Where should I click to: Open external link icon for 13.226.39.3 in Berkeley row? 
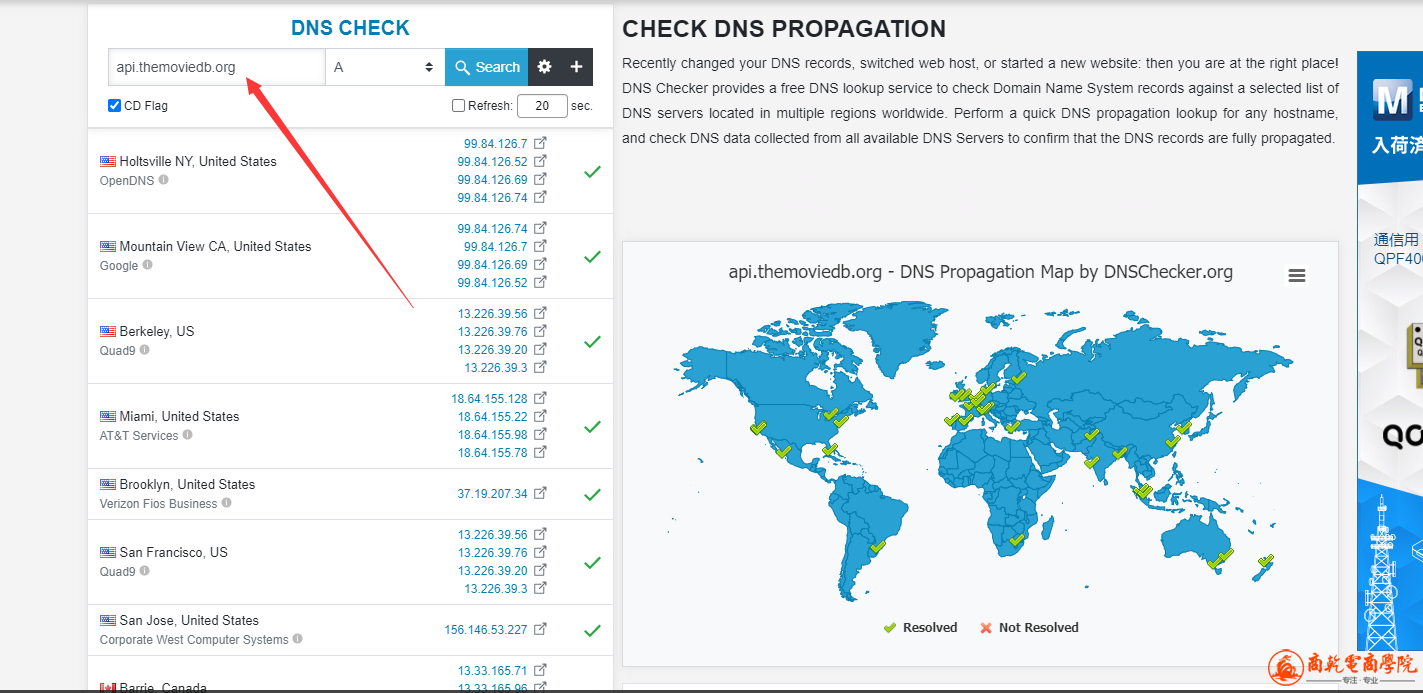click(x=540, y=367)
